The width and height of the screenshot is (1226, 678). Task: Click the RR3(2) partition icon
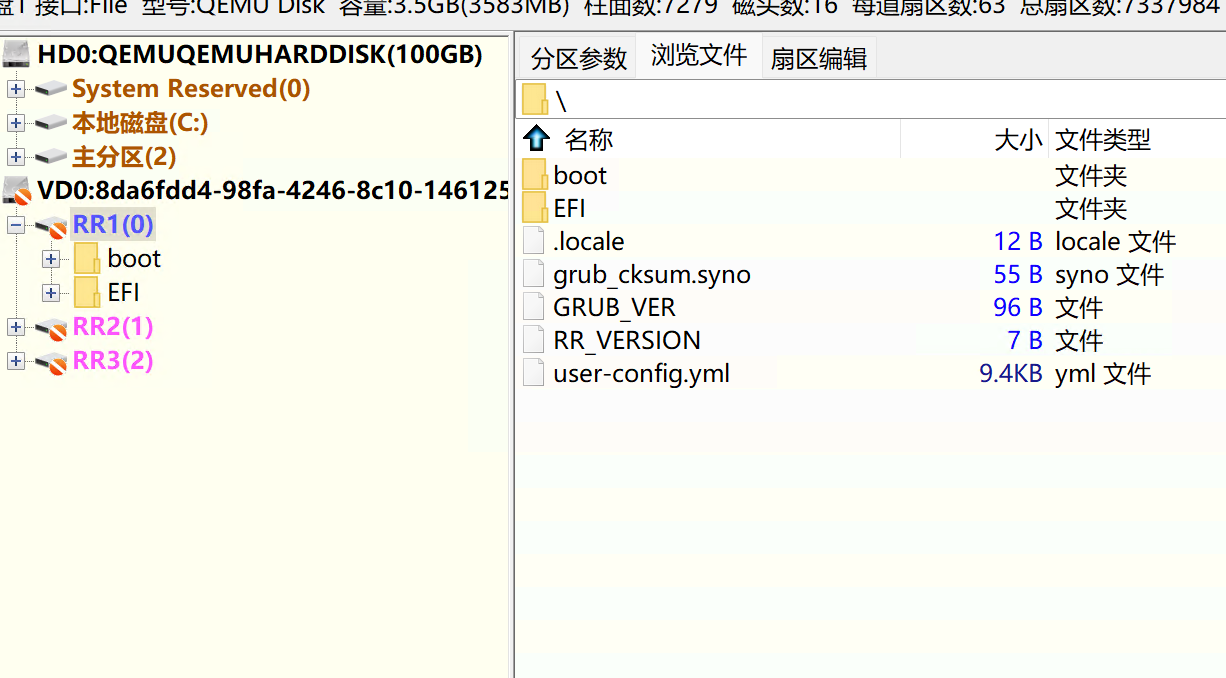[51, 363]
